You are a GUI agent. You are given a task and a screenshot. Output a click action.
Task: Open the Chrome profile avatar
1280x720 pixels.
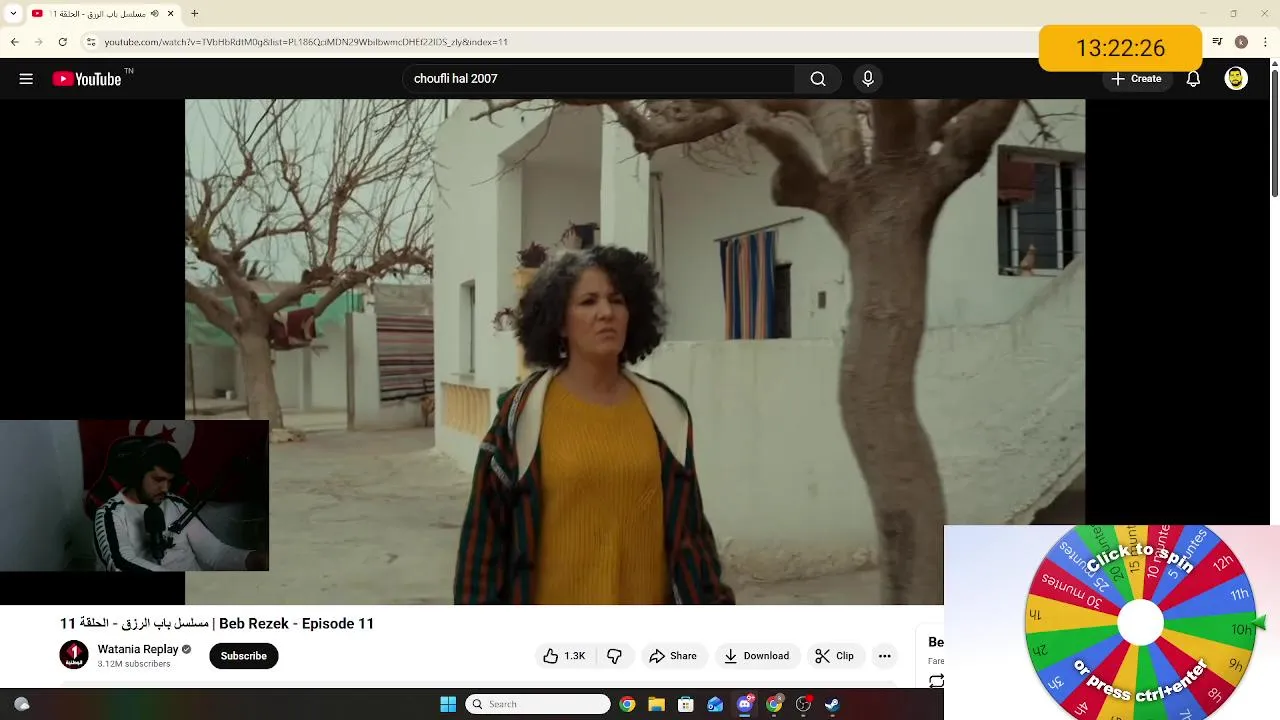point(1241,42)
